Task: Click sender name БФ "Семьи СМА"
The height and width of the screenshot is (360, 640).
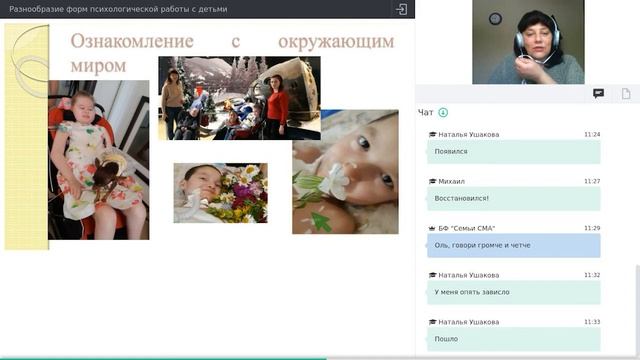Action: [467, 228]
